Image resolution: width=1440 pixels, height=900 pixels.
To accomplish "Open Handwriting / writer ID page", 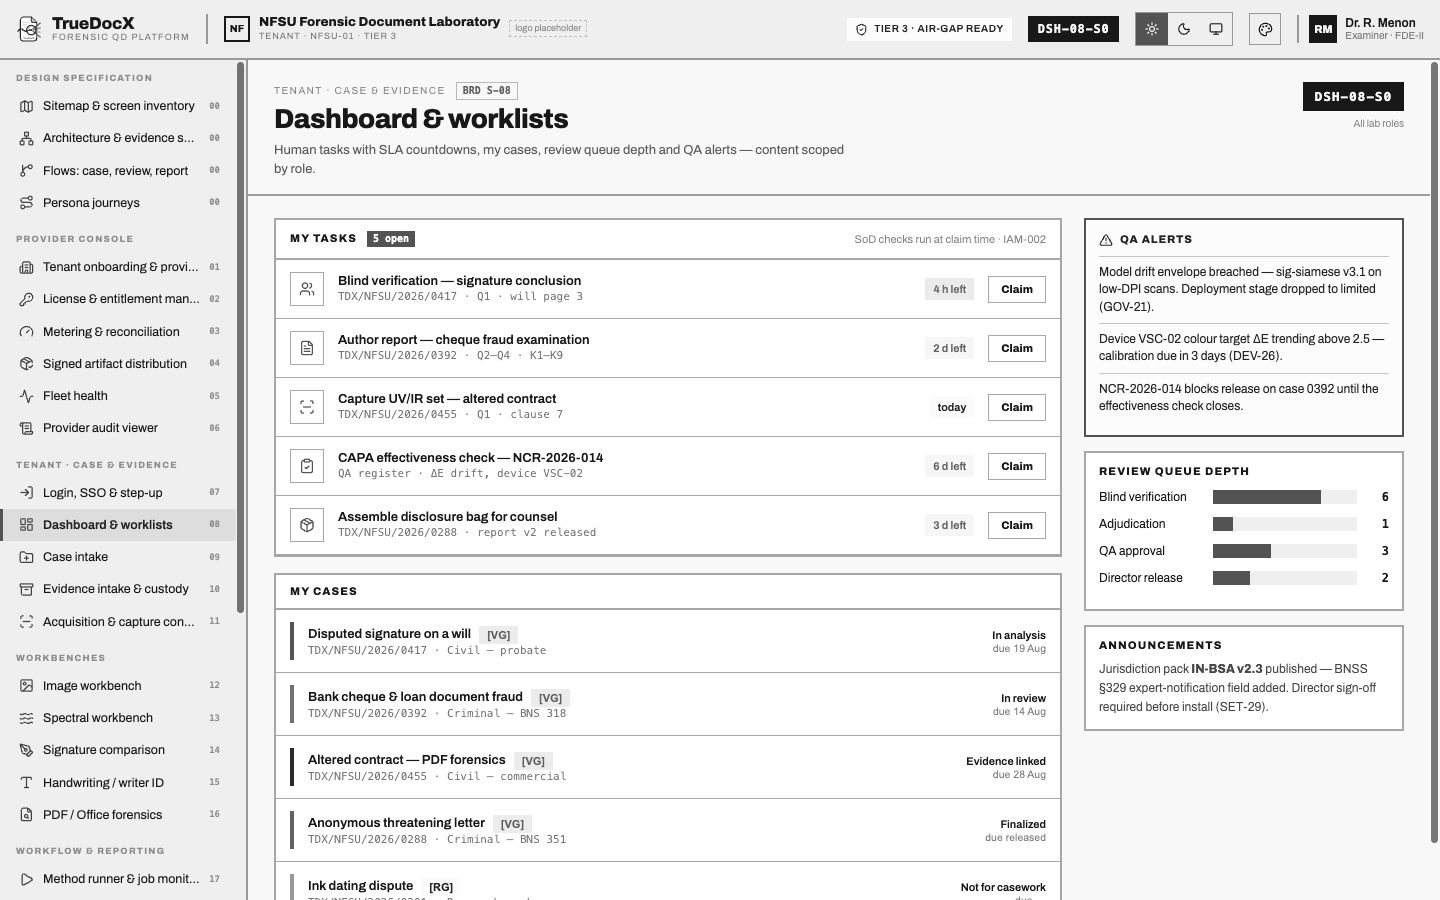I will (118, 783).
